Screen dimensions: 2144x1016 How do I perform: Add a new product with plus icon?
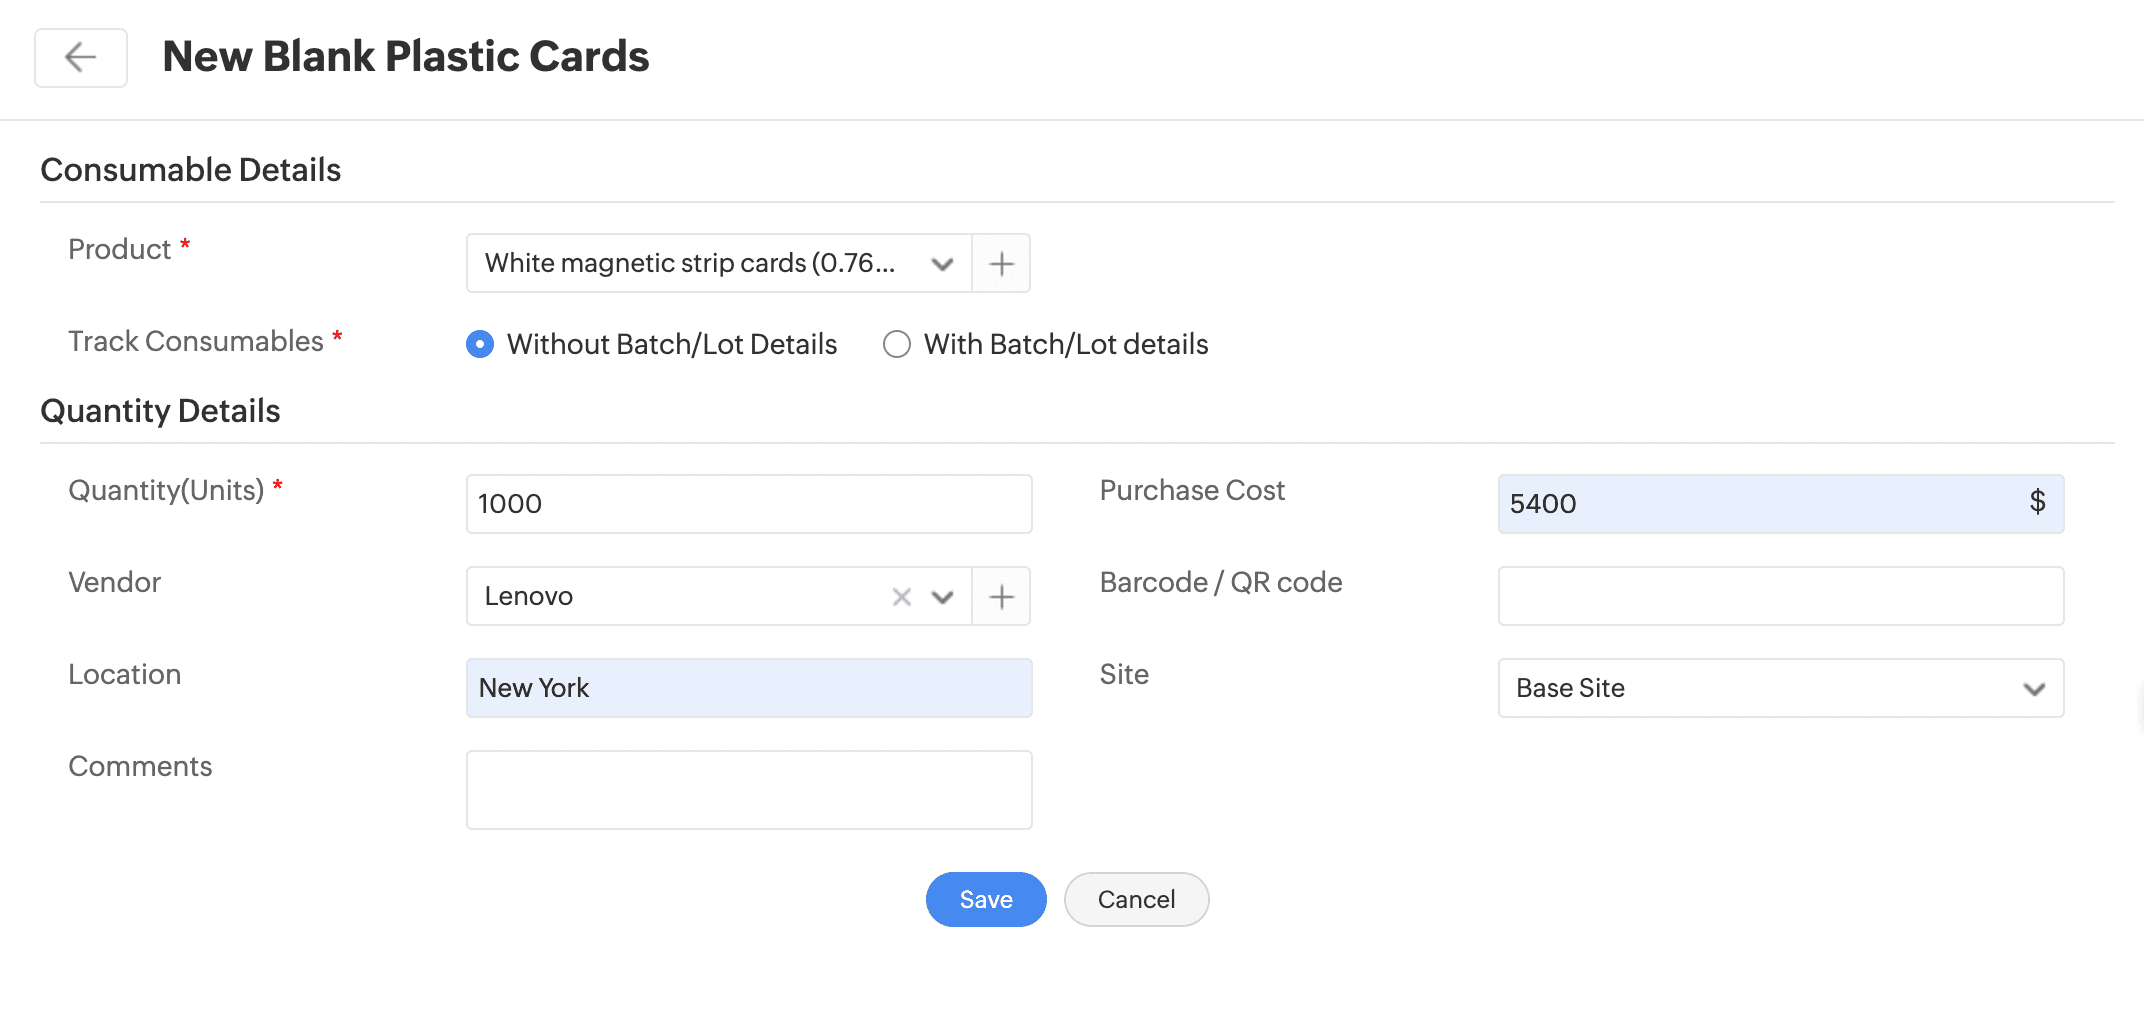(x=1001, y=264)
